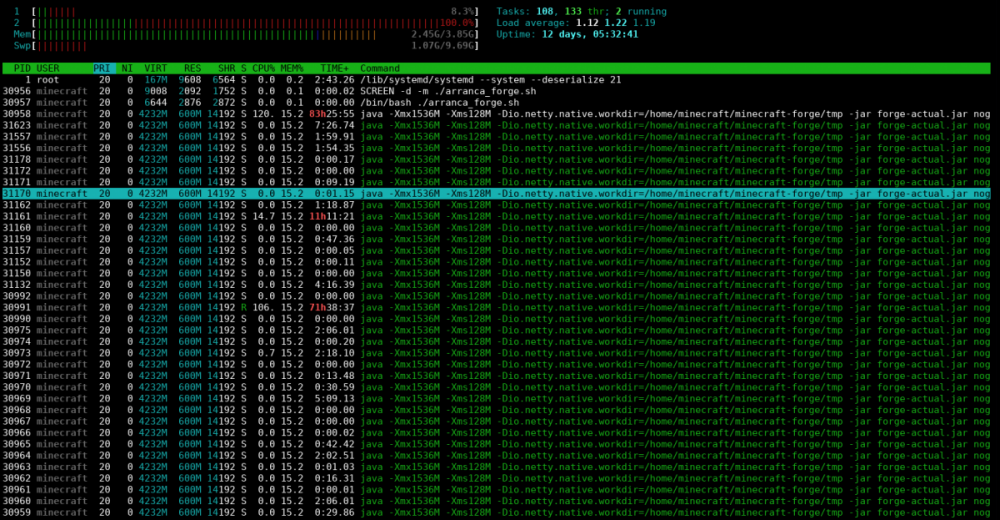Click the RES column header

[191, 68]
